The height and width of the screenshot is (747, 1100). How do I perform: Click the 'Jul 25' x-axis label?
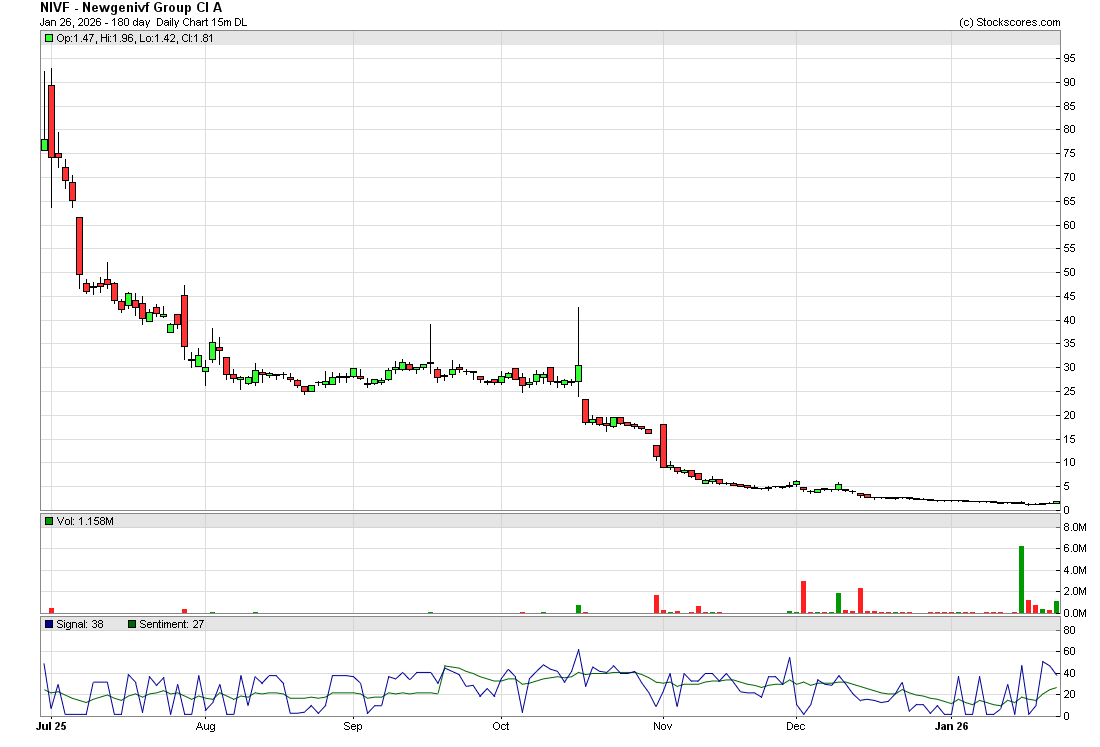click(x=51, y=726)
